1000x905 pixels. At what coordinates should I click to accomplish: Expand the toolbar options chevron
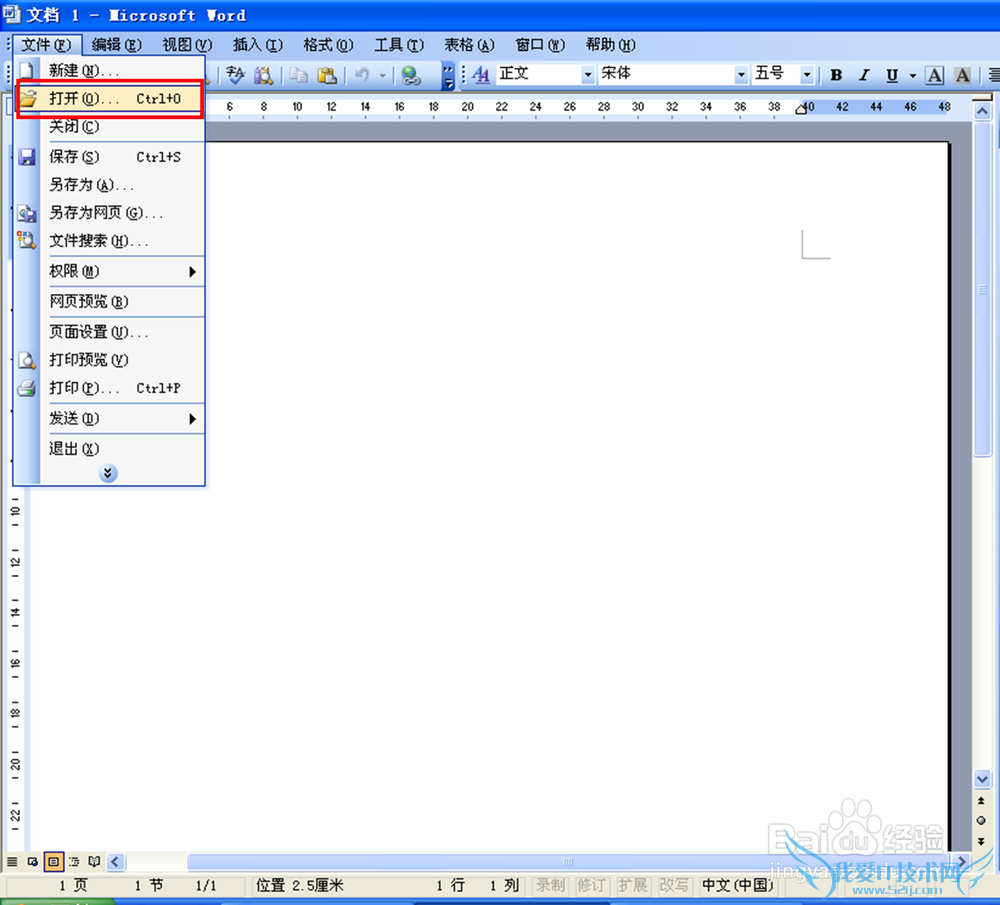[x=448, y=76]
